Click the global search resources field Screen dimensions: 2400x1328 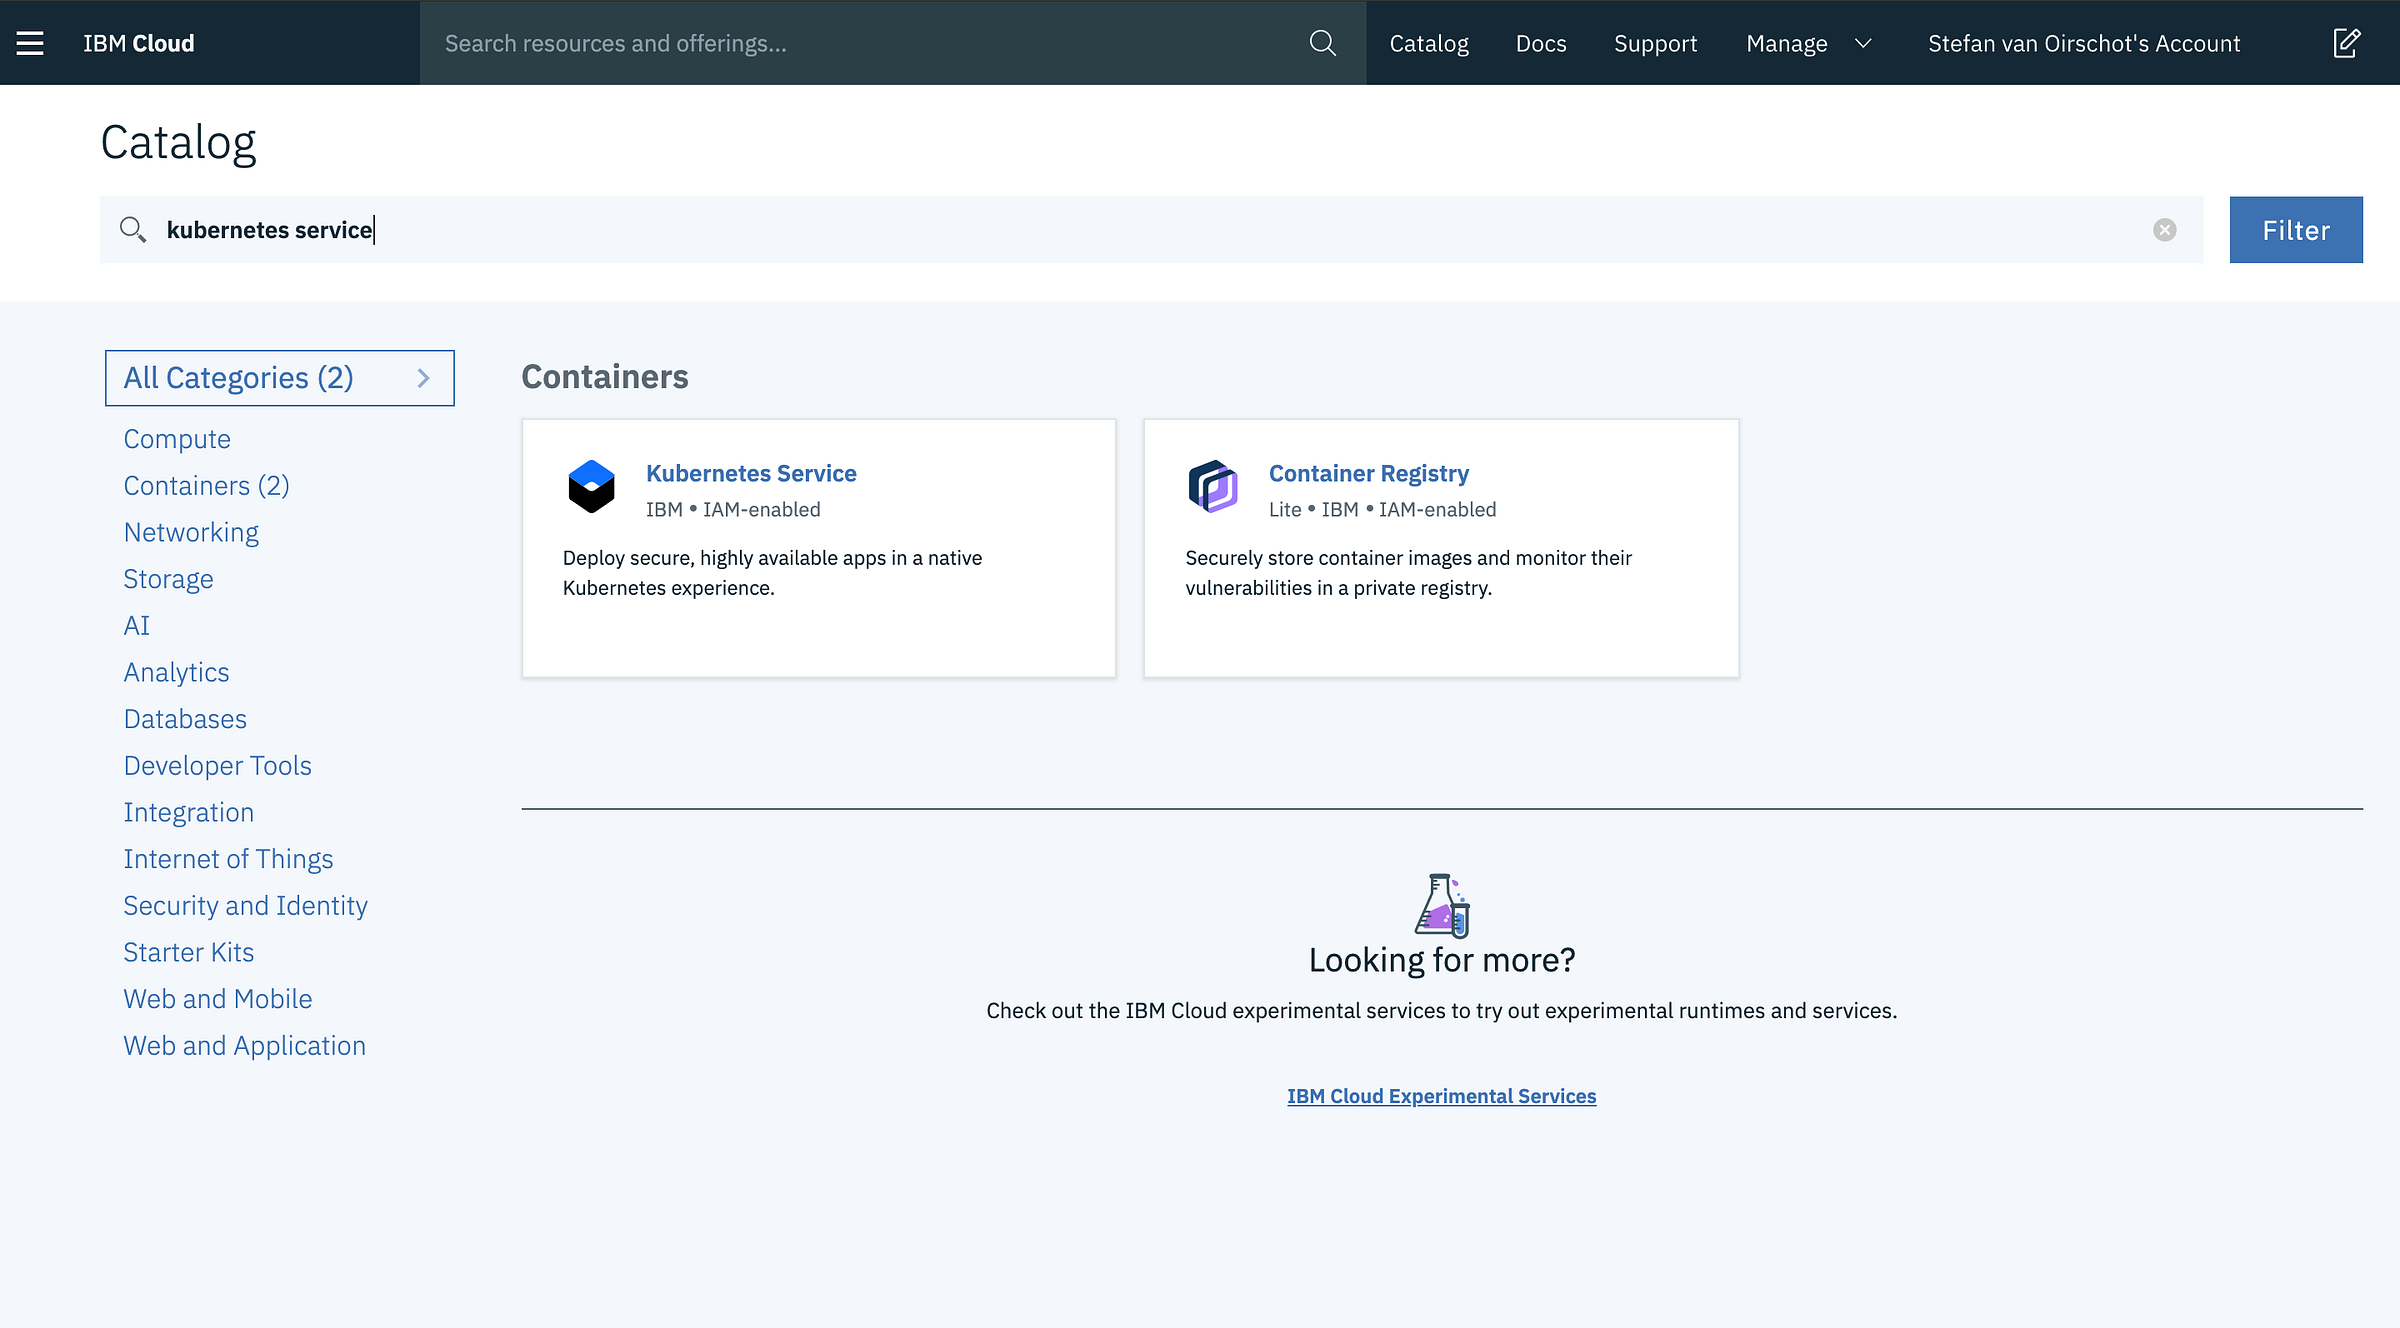click(860, 43)
